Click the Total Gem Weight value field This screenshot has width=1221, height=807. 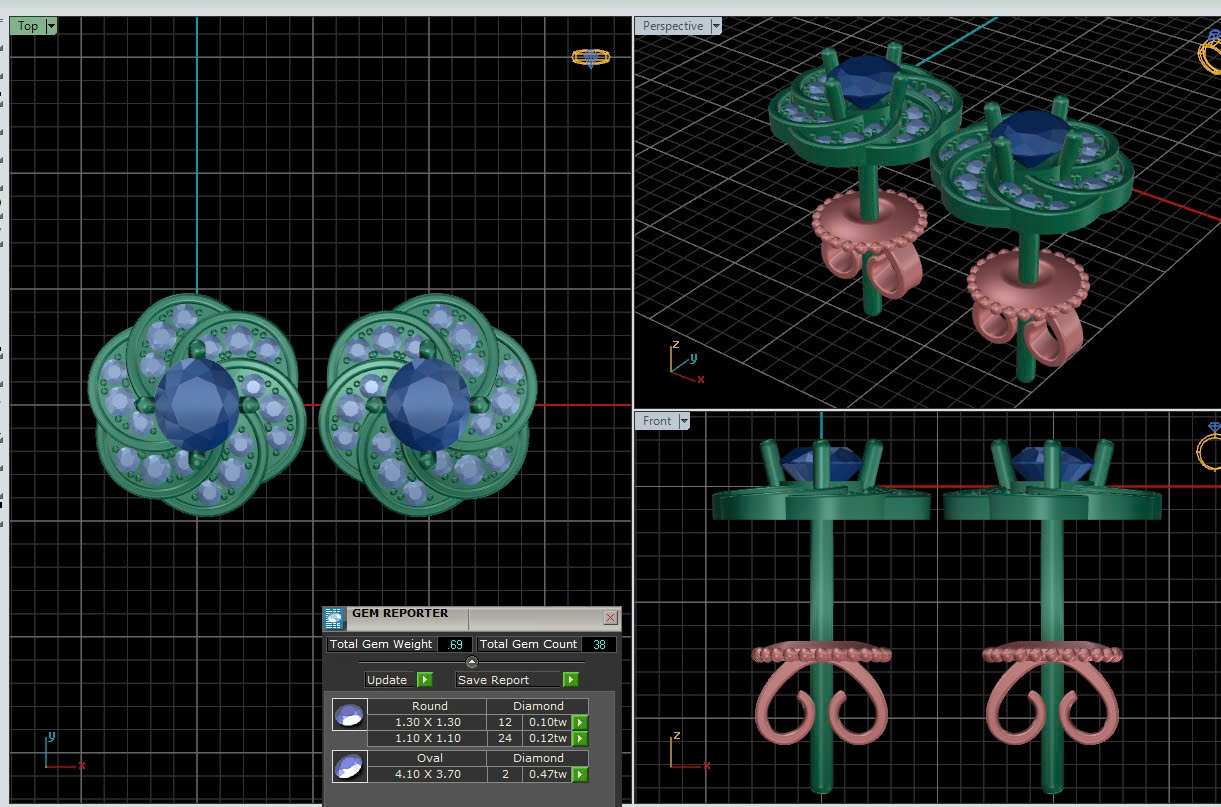tap(455, 645)
